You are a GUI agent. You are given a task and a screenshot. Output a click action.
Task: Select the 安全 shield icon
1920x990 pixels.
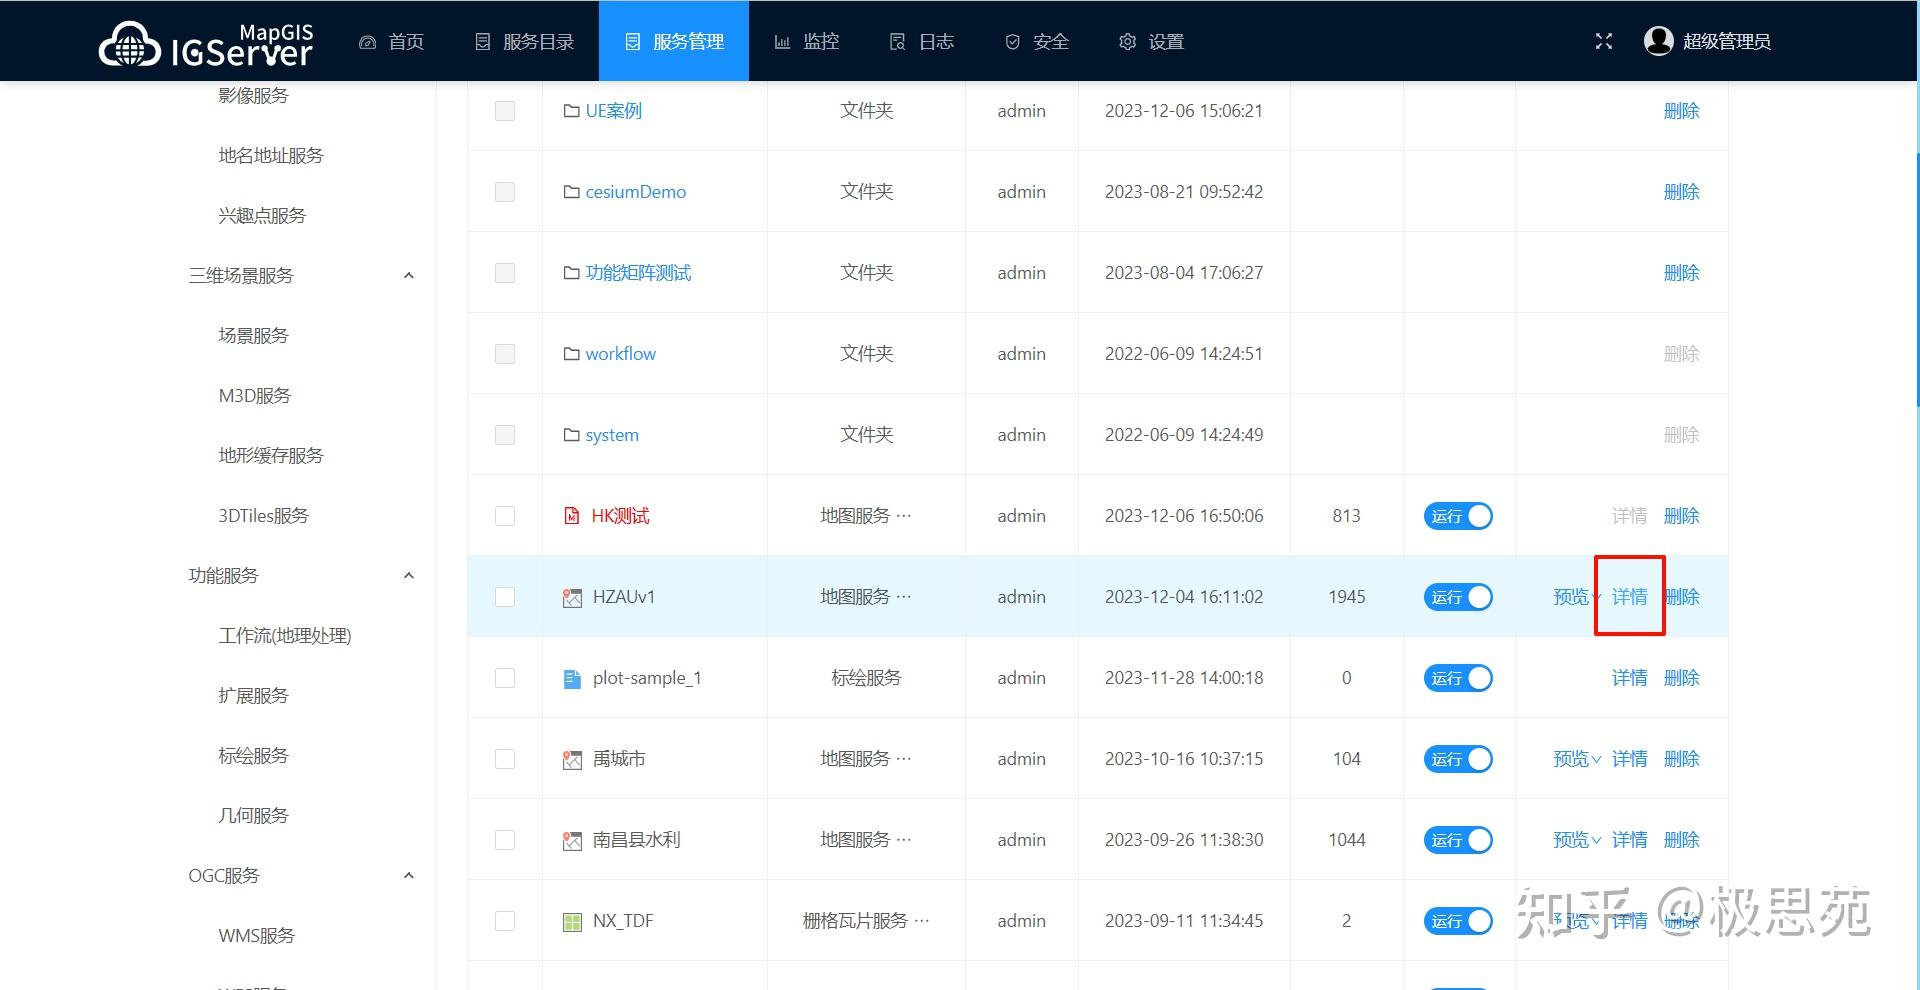1011,41
